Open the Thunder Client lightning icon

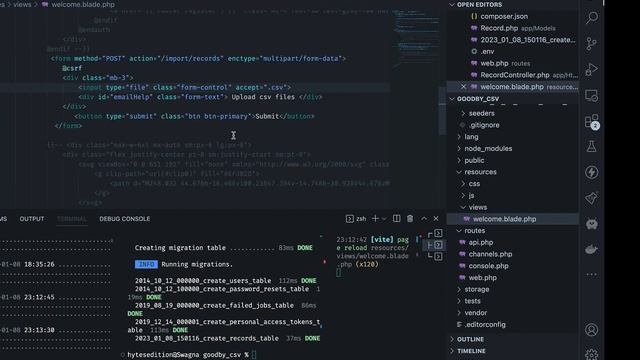tap(592, 172)
